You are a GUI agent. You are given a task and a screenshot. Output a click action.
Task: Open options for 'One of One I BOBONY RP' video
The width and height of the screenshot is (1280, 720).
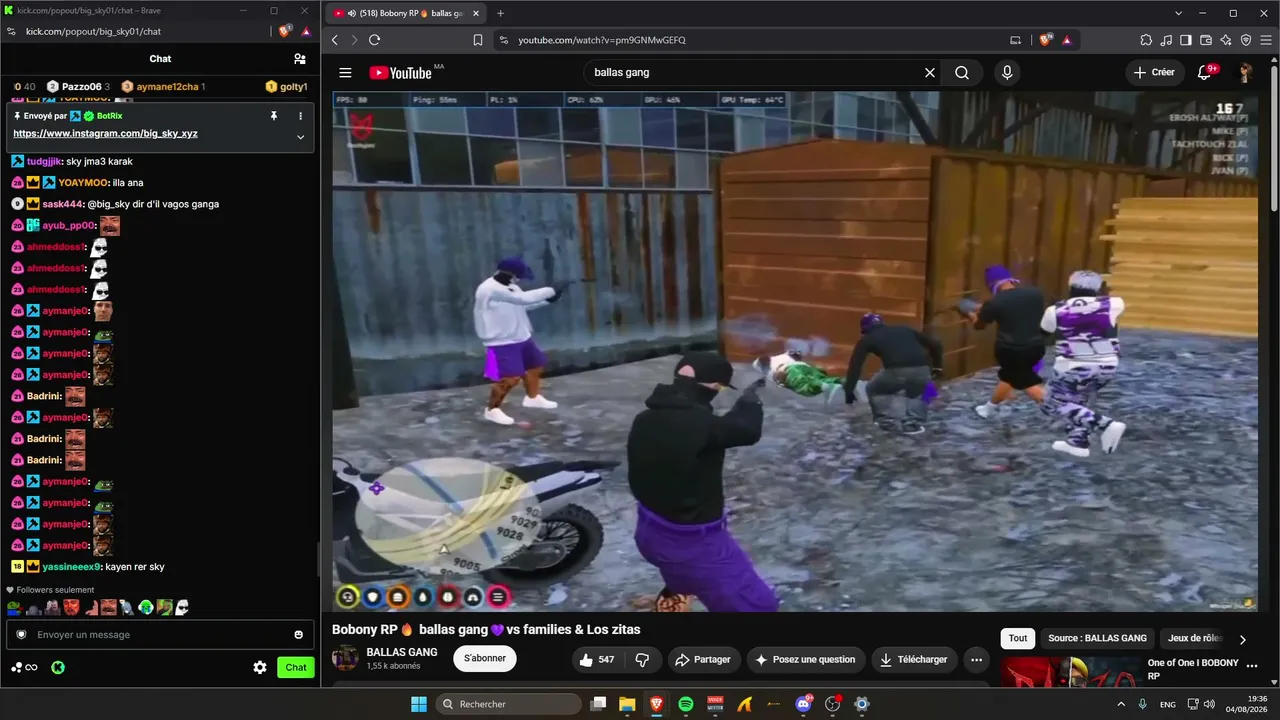point(1253,667)
